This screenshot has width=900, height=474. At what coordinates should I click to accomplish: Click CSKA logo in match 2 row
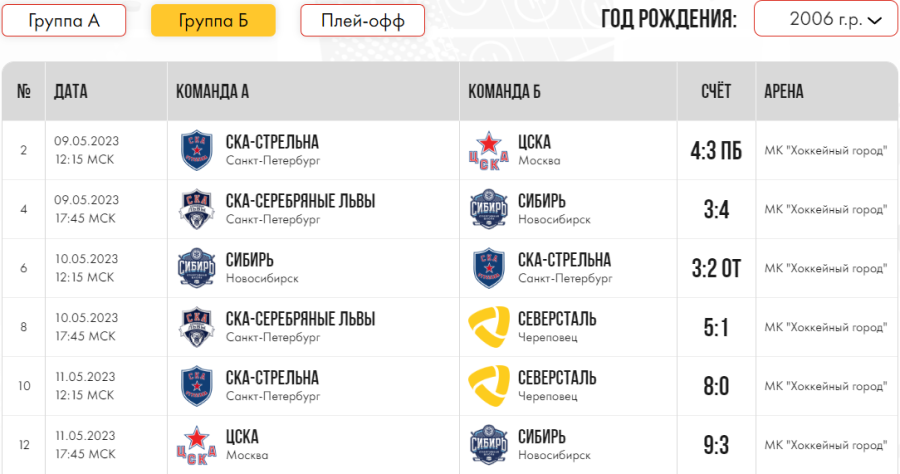489,151
